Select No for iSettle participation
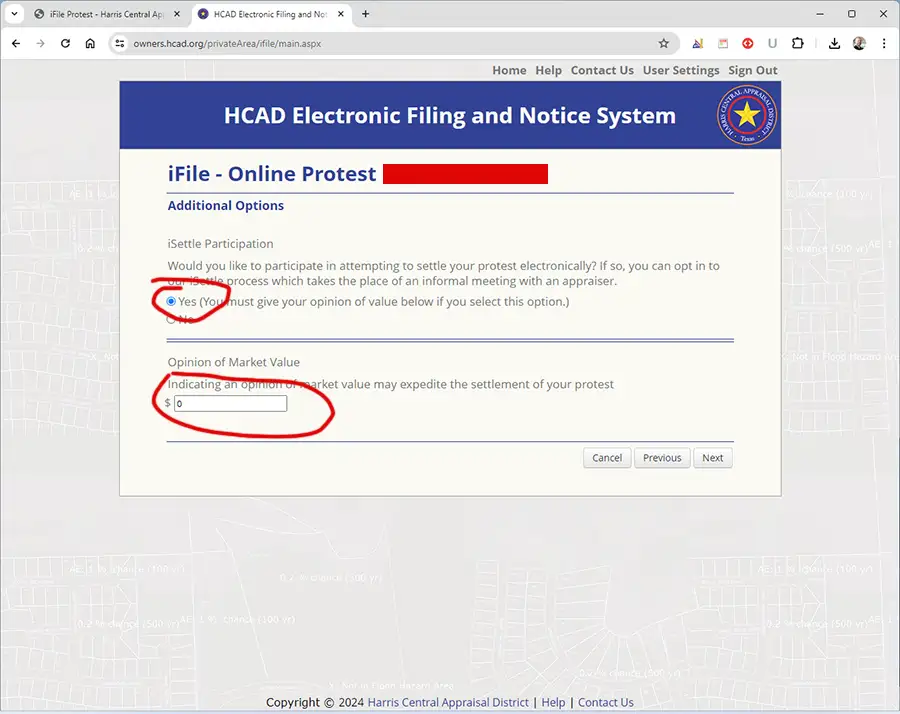Image resolution: width=900 pixels, height=714 pixels. 171,320
